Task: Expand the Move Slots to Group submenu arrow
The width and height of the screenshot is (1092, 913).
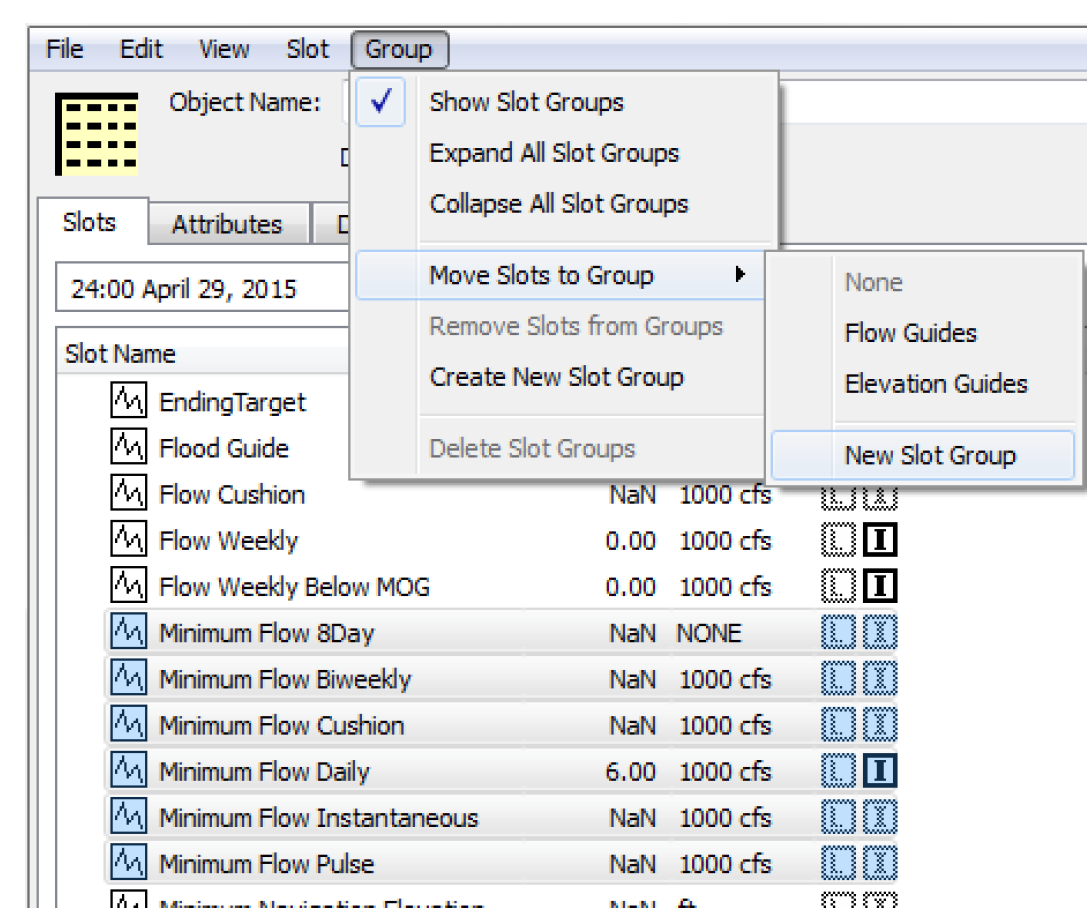Action: coord(740,275)
